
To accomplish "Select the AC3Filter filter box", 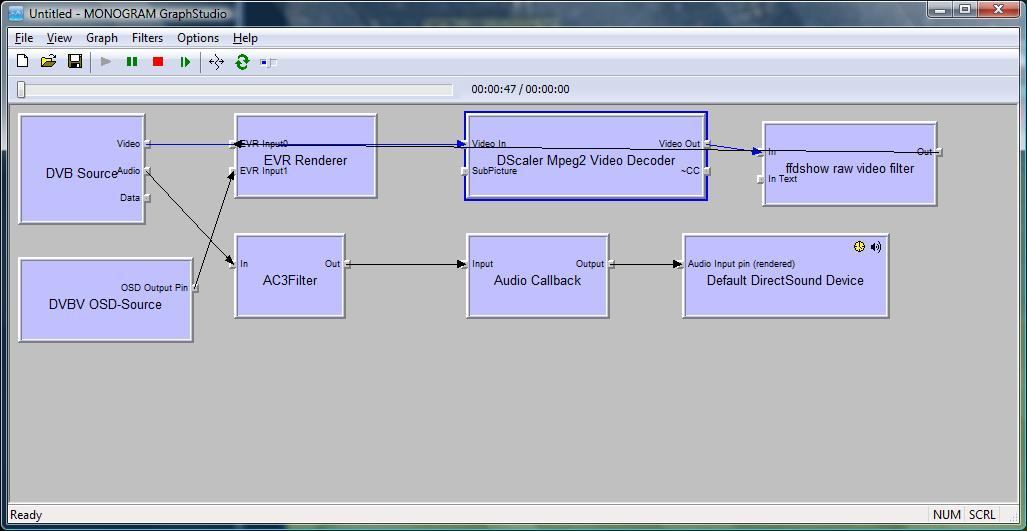I will tap(289, 276).
